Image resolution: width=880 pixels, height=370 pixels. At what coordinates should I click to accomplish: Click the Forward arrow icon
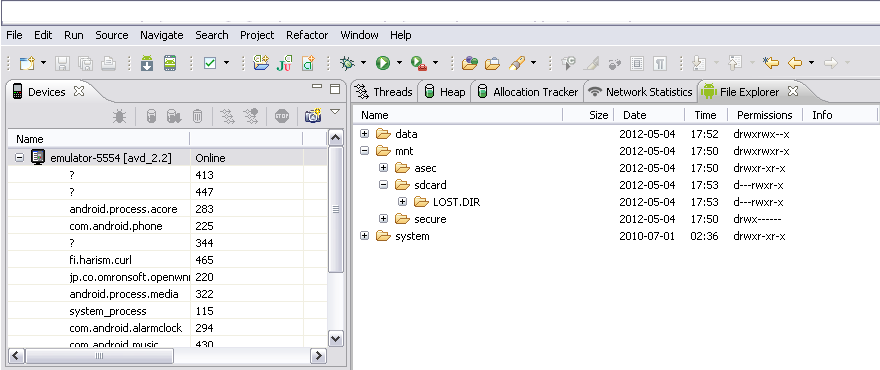coord(831,63)
